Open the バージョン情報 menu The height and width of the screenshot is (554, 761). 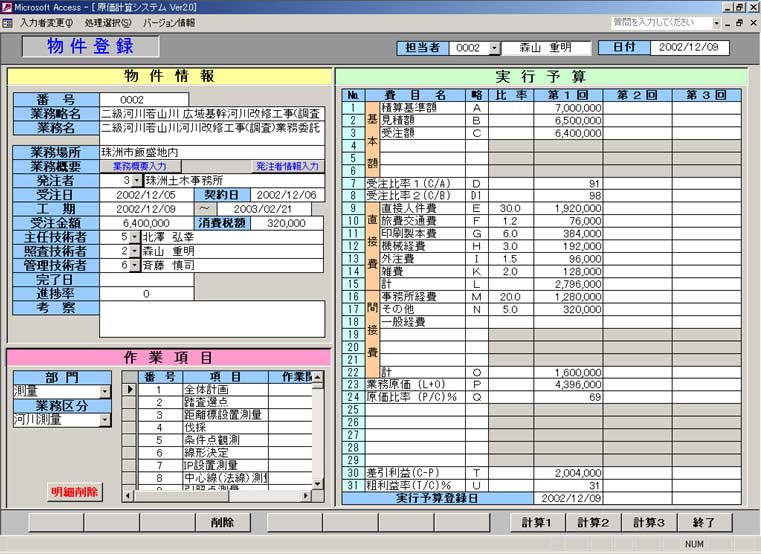[x=170, y=22]
